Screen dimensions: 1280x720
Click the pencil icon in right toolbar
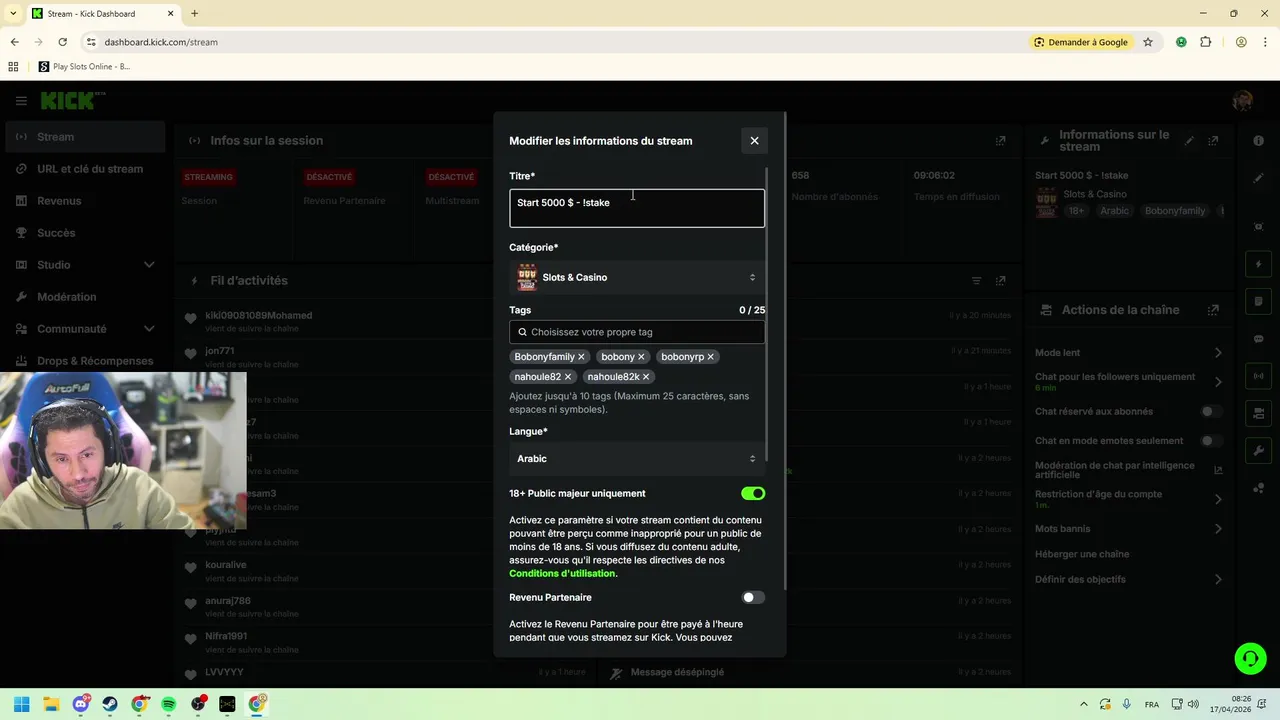coord(1259,178)
